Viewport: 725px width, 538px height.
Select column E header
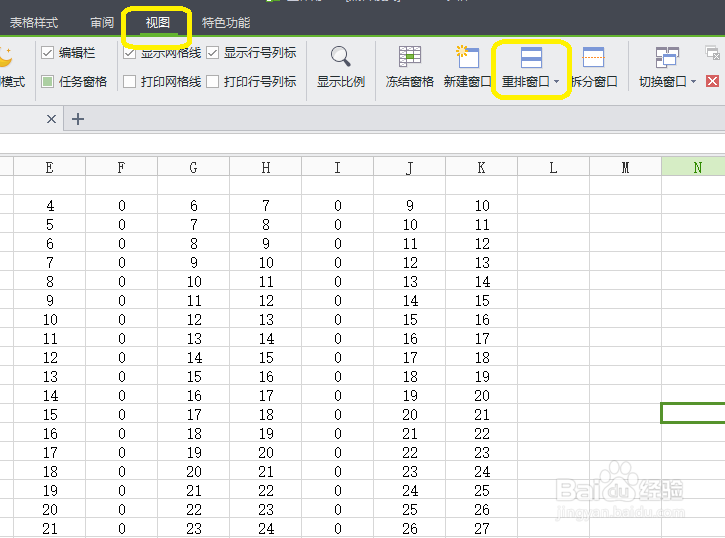[49, 167]
